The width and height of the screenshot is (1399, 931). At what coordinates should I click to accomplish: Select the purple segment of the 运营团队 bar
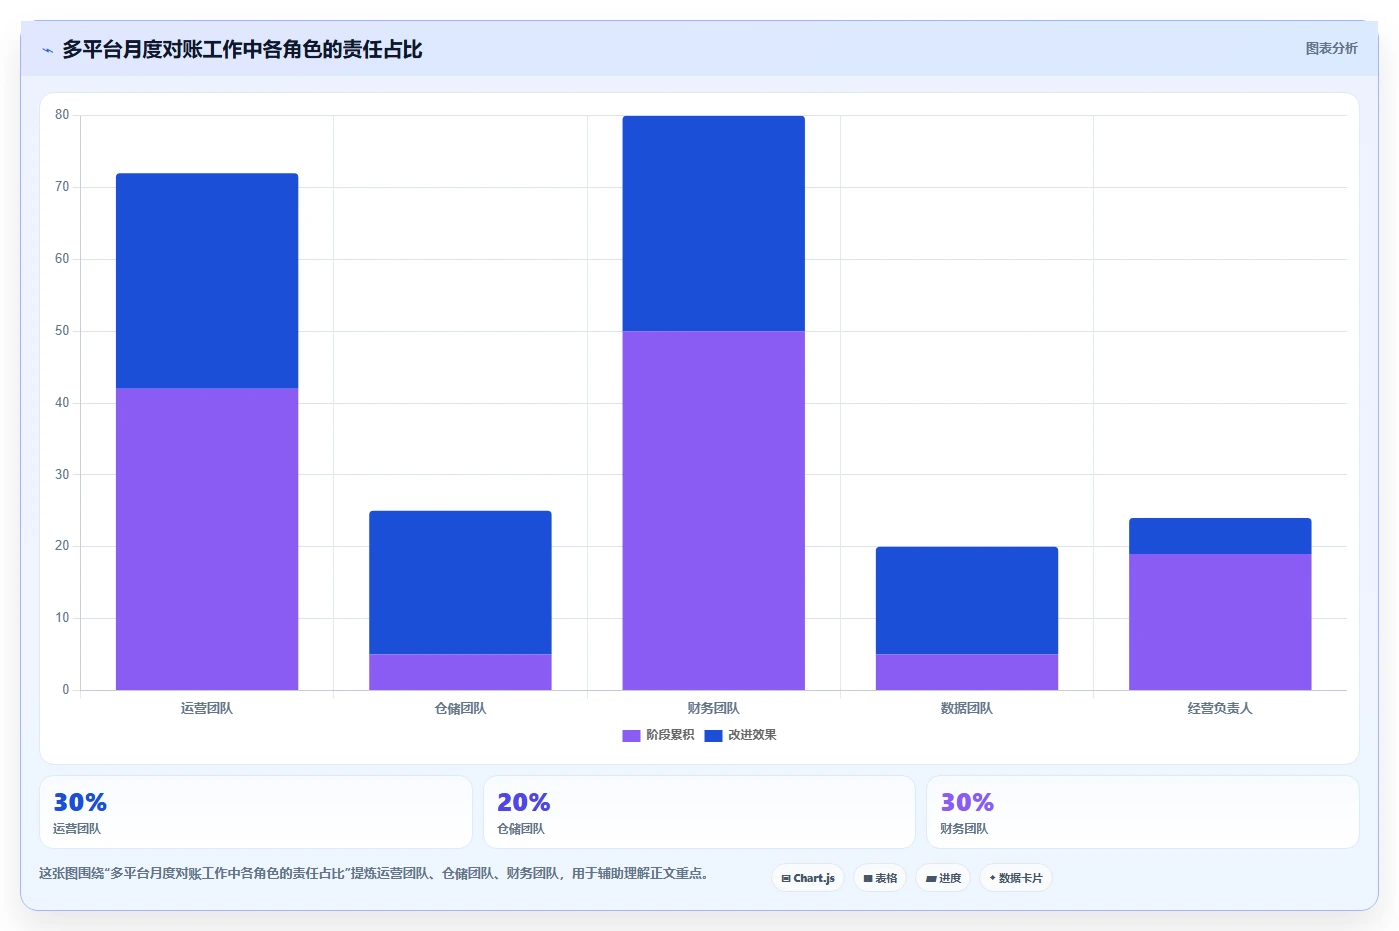(207, 539)
